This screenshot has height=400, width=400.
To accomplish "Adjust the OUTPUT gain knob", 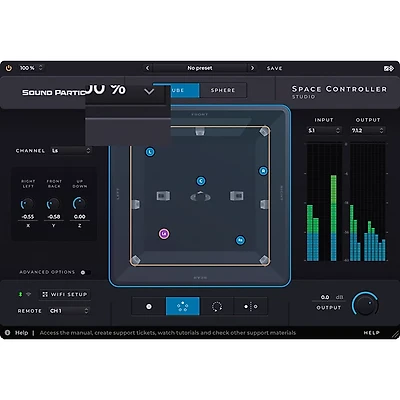I will [366, 304].
